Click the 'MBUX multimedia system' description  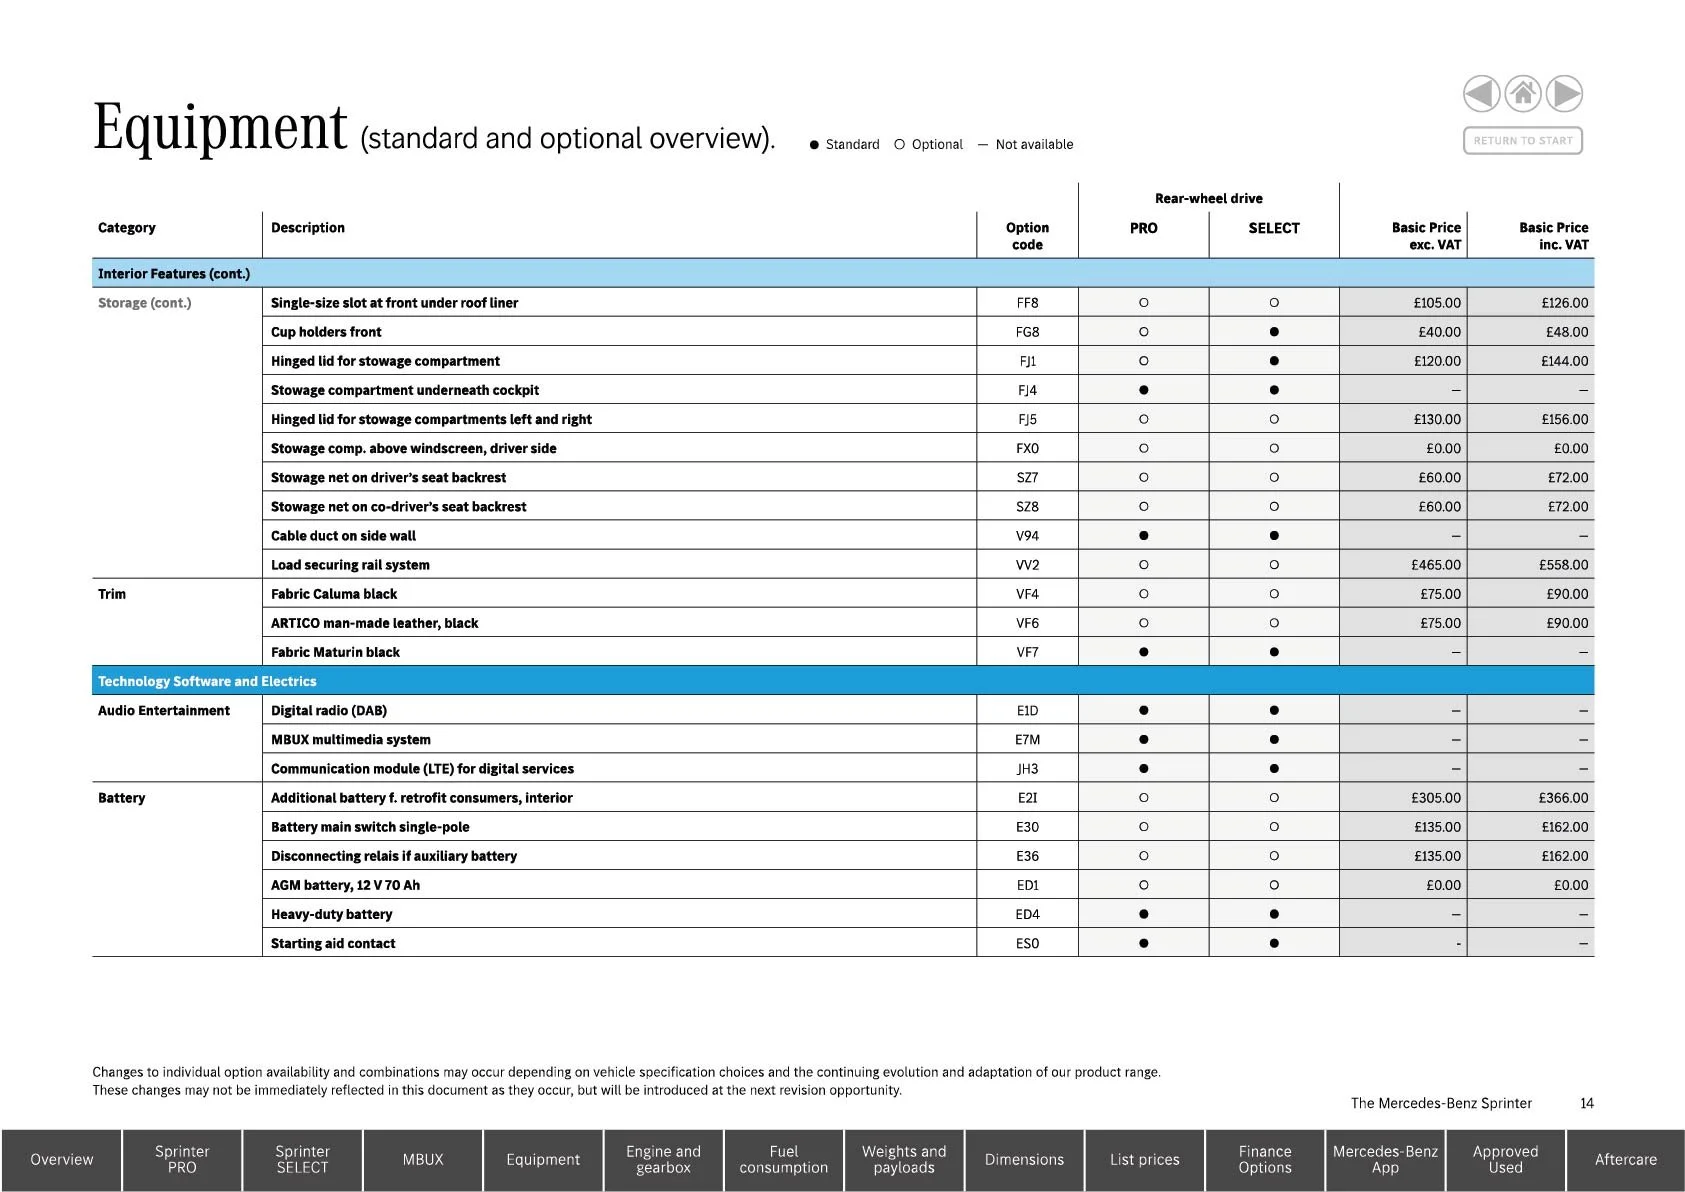351,740
